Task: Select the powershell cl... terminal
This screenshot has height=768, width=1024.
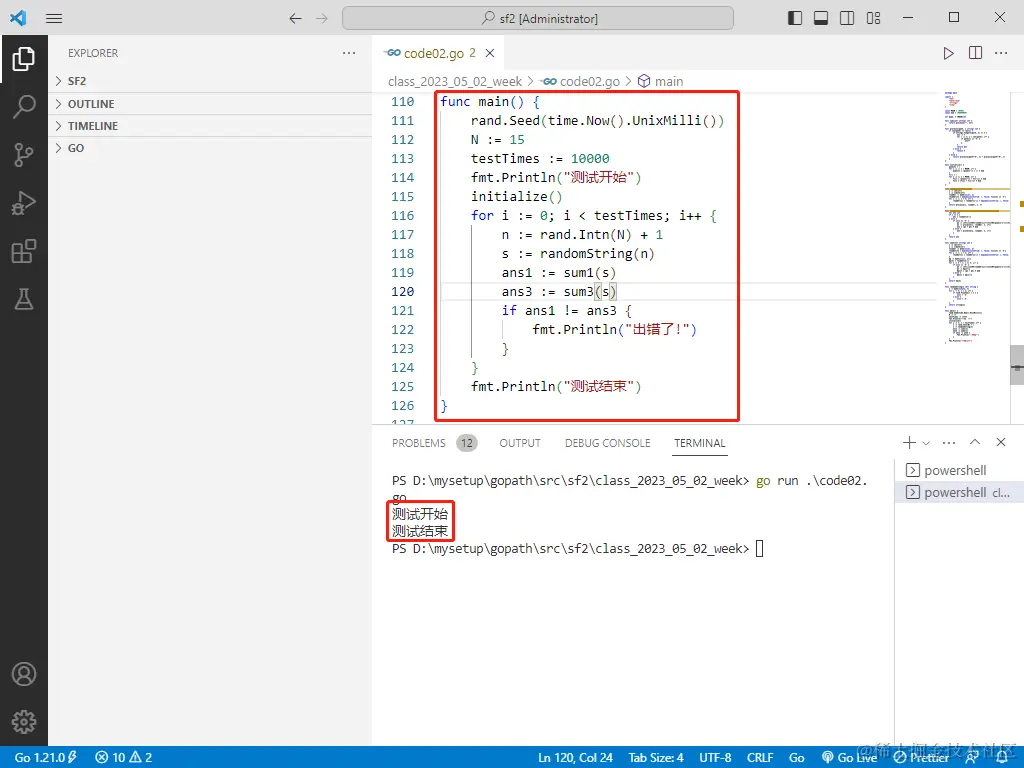Action: coord(959,492)
